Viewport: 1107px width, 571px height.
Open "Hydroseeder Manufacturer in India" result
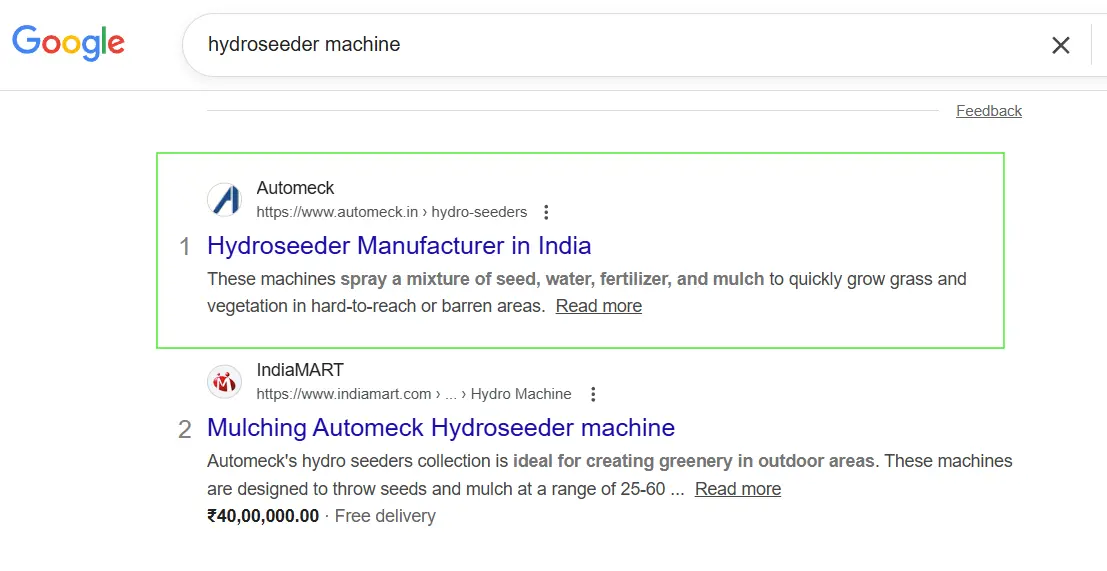[x=399, y=246]
